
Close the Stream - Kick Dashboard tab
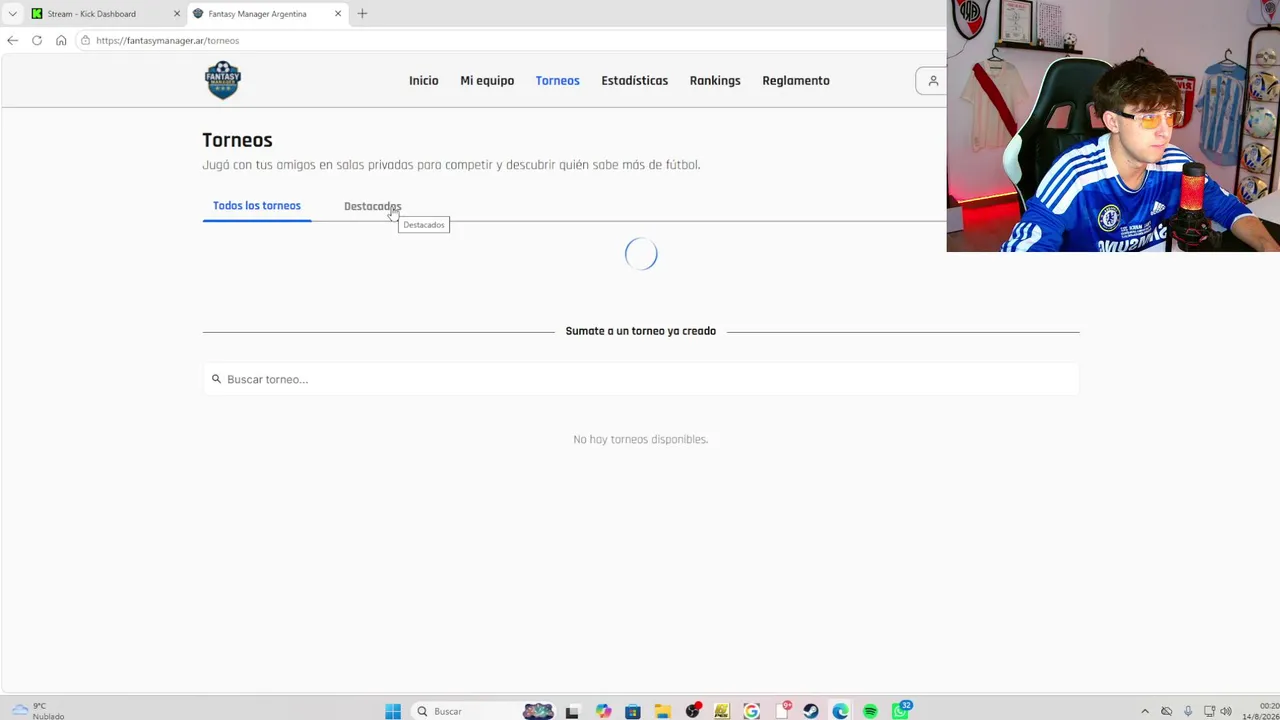[x=177, y=14]
